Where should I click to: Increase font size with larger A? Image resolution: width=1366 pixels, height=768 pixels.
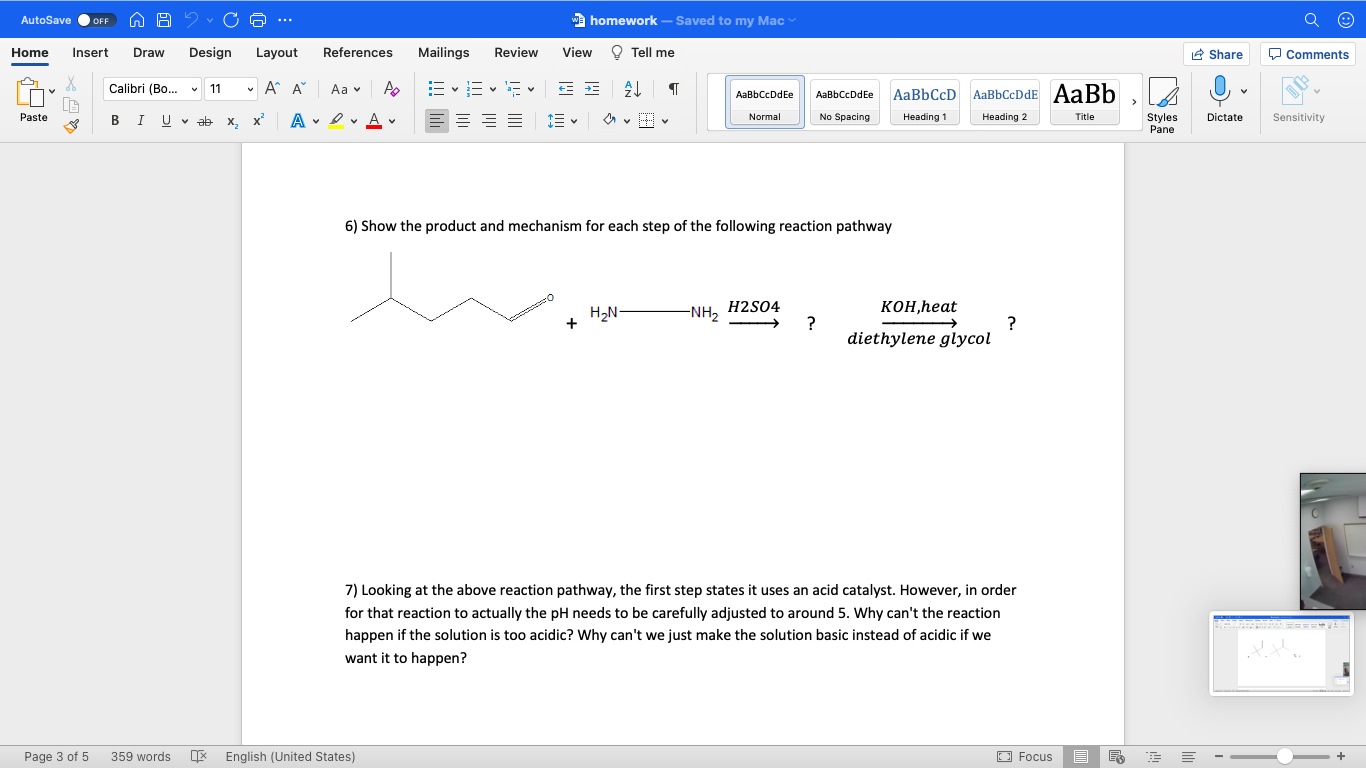[x=273, y=89]
